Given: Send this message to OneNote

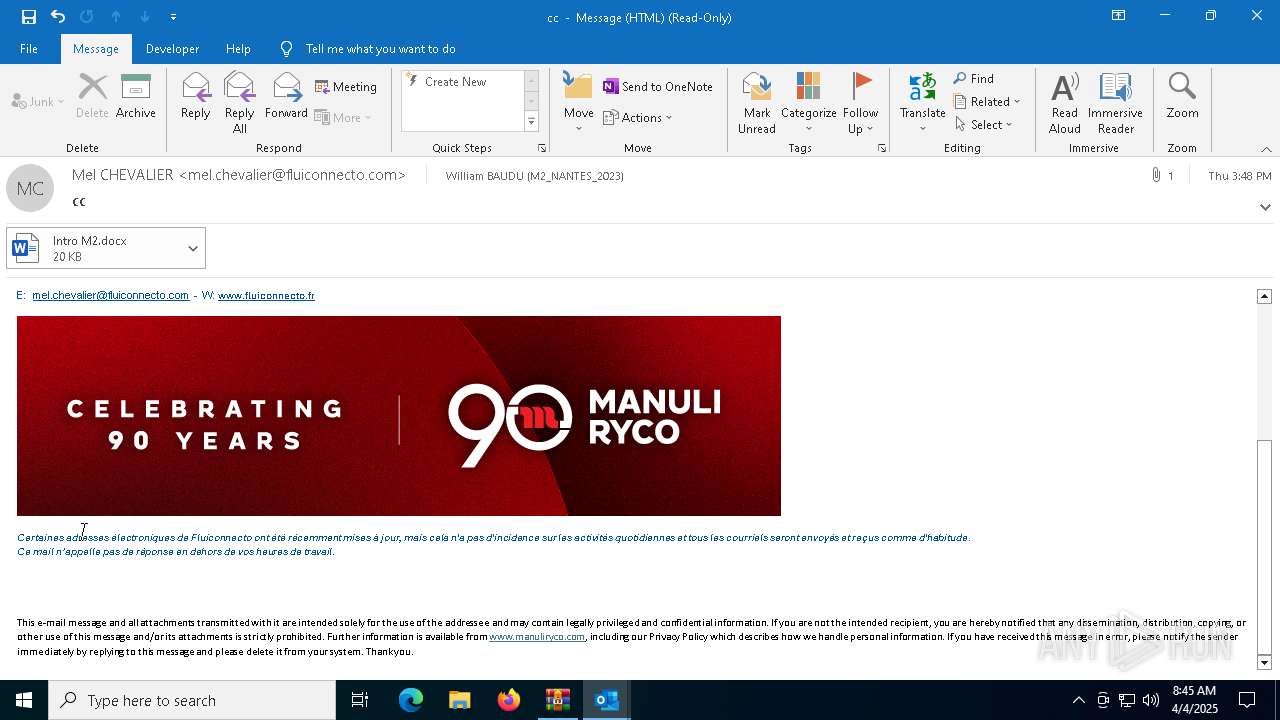Looking at the screenshot, I should click(x=658, y=87).
